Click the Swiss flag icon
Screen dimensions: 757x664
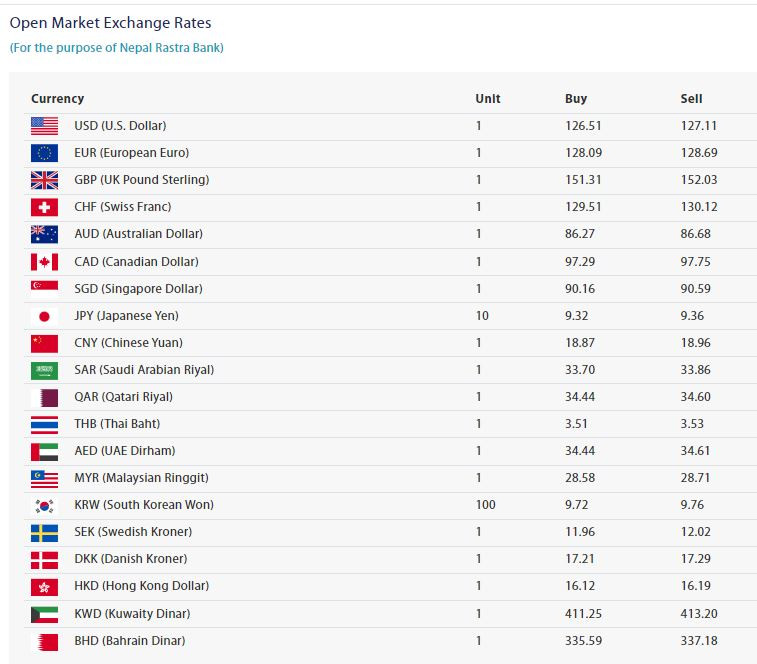click(x=44, y=207)
